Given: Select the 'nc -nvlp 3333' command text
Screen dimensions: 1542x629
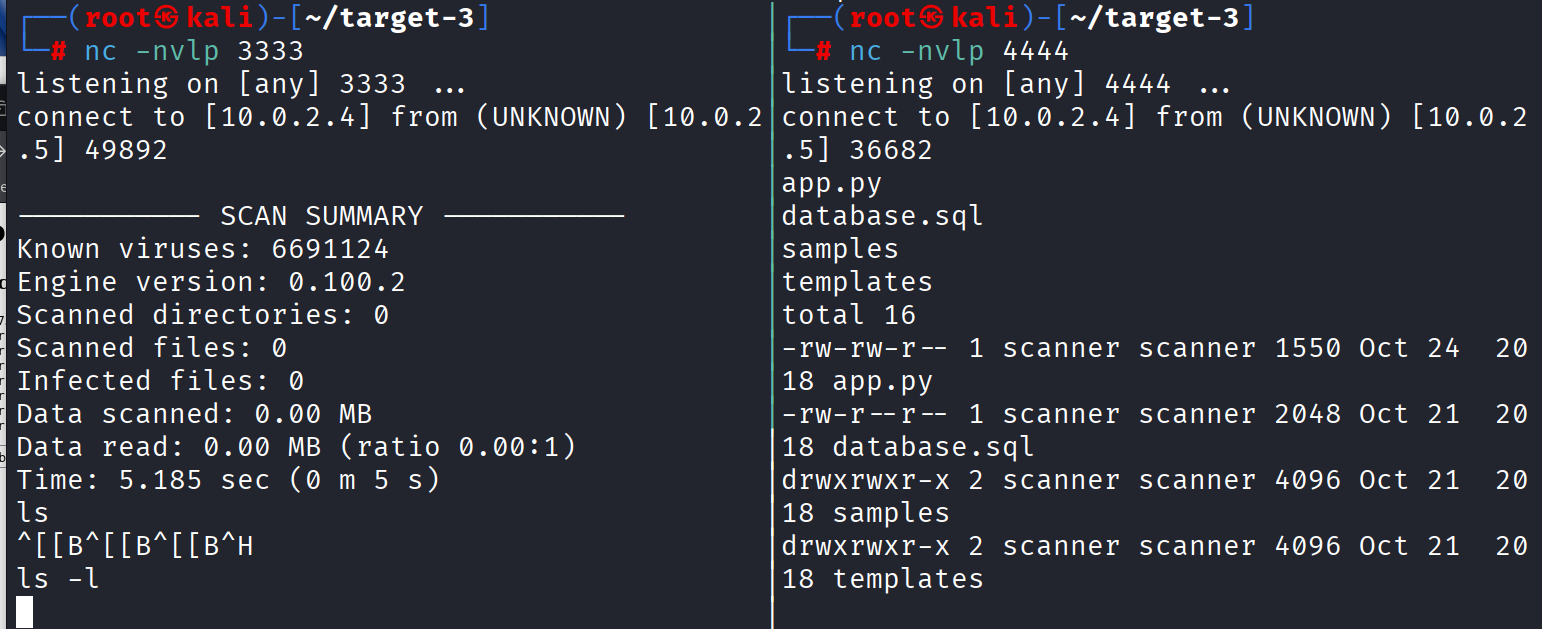Looking at the screenshot, I should [x=193, y=51].
